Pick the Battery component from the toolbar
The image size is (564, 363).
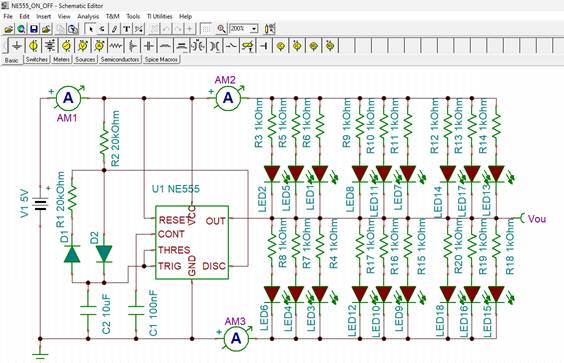point(50,46)
